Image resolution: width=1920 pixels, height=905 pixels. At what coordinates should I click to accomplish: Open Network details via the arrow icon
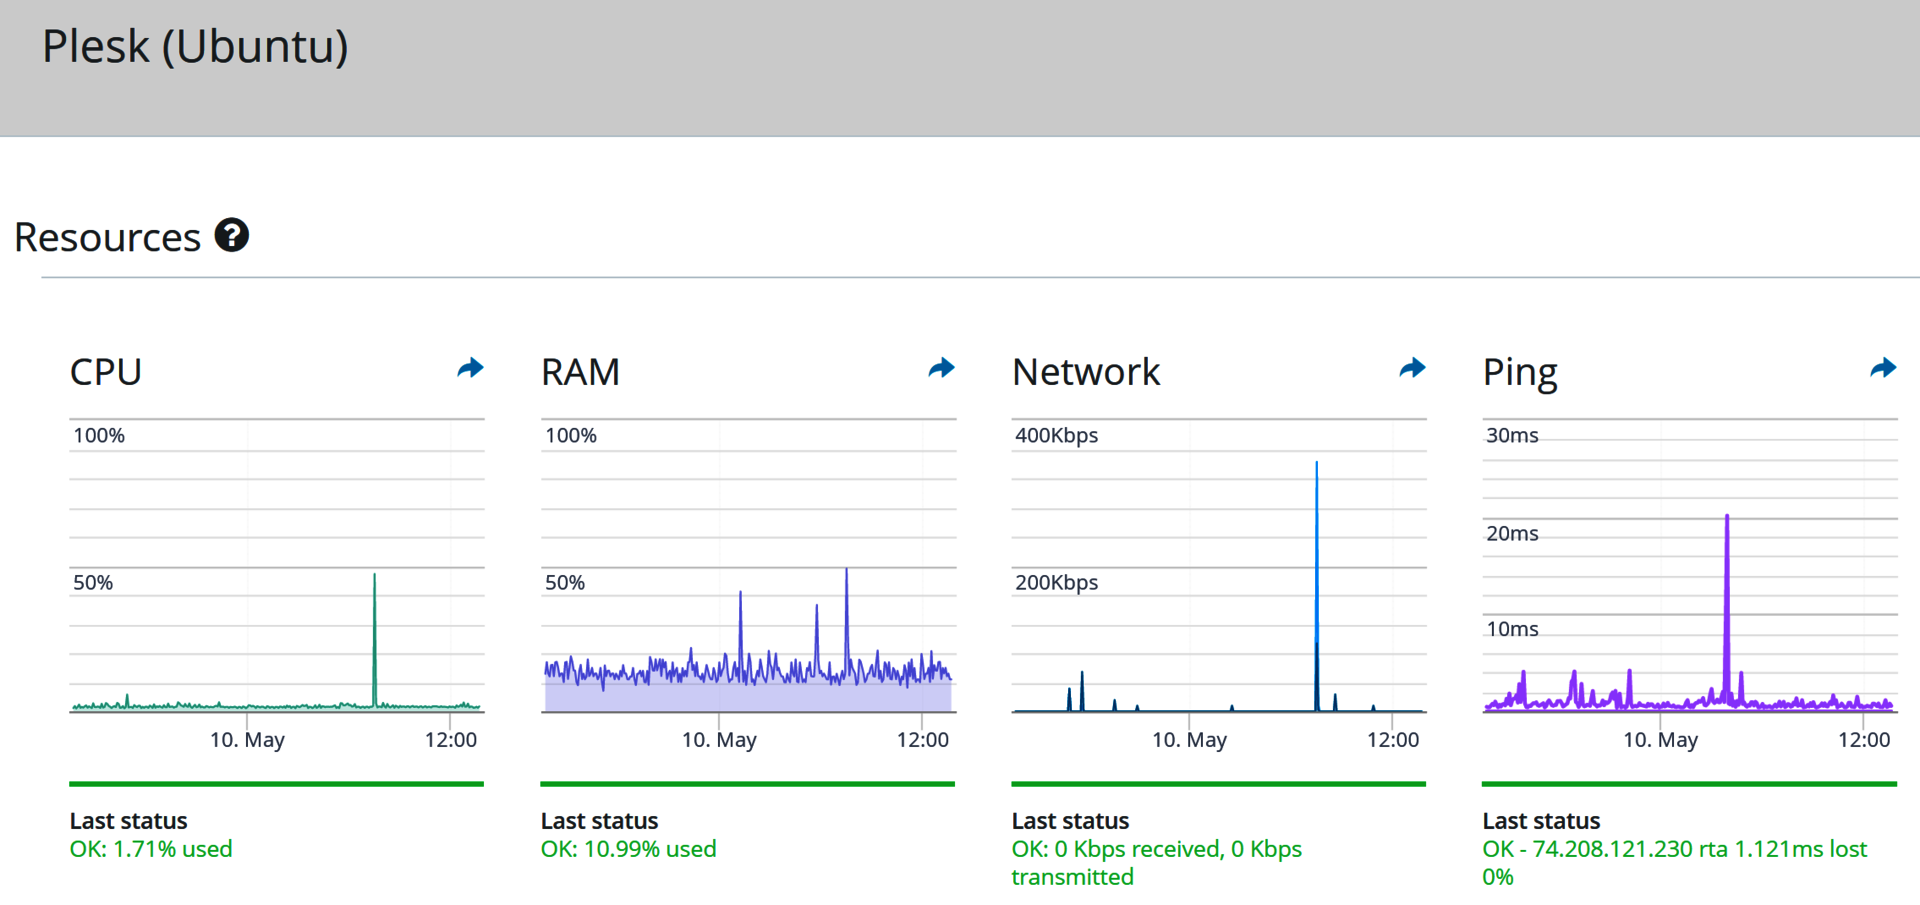pyautogui.click(x=1412, y=369)
